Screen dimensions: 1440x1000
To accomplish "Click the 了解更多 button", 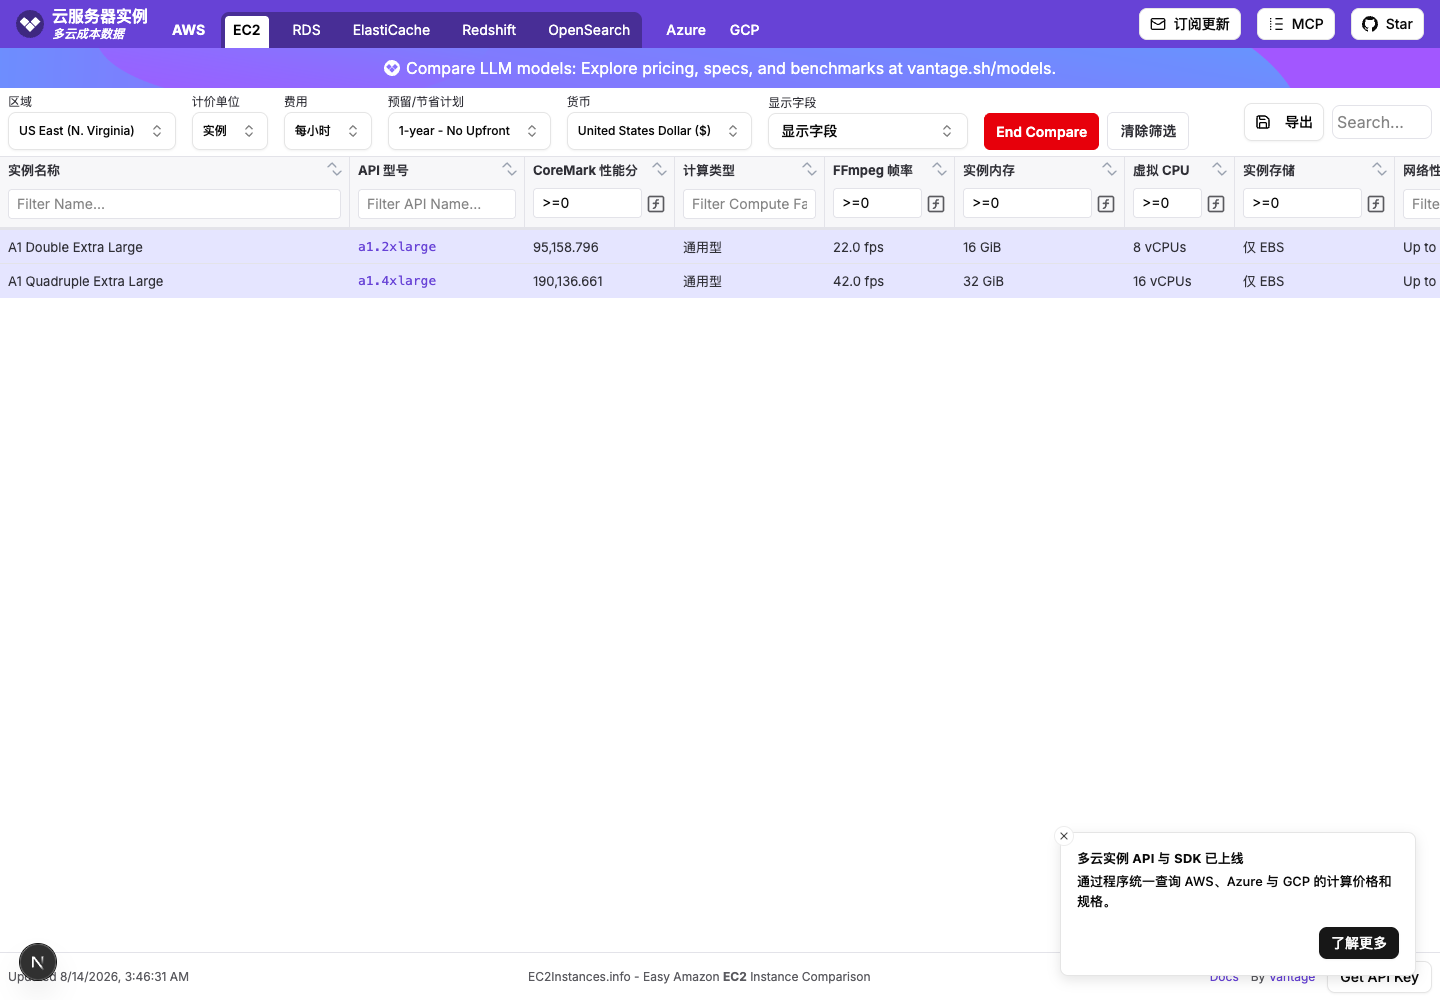I will coord(1359,943).
